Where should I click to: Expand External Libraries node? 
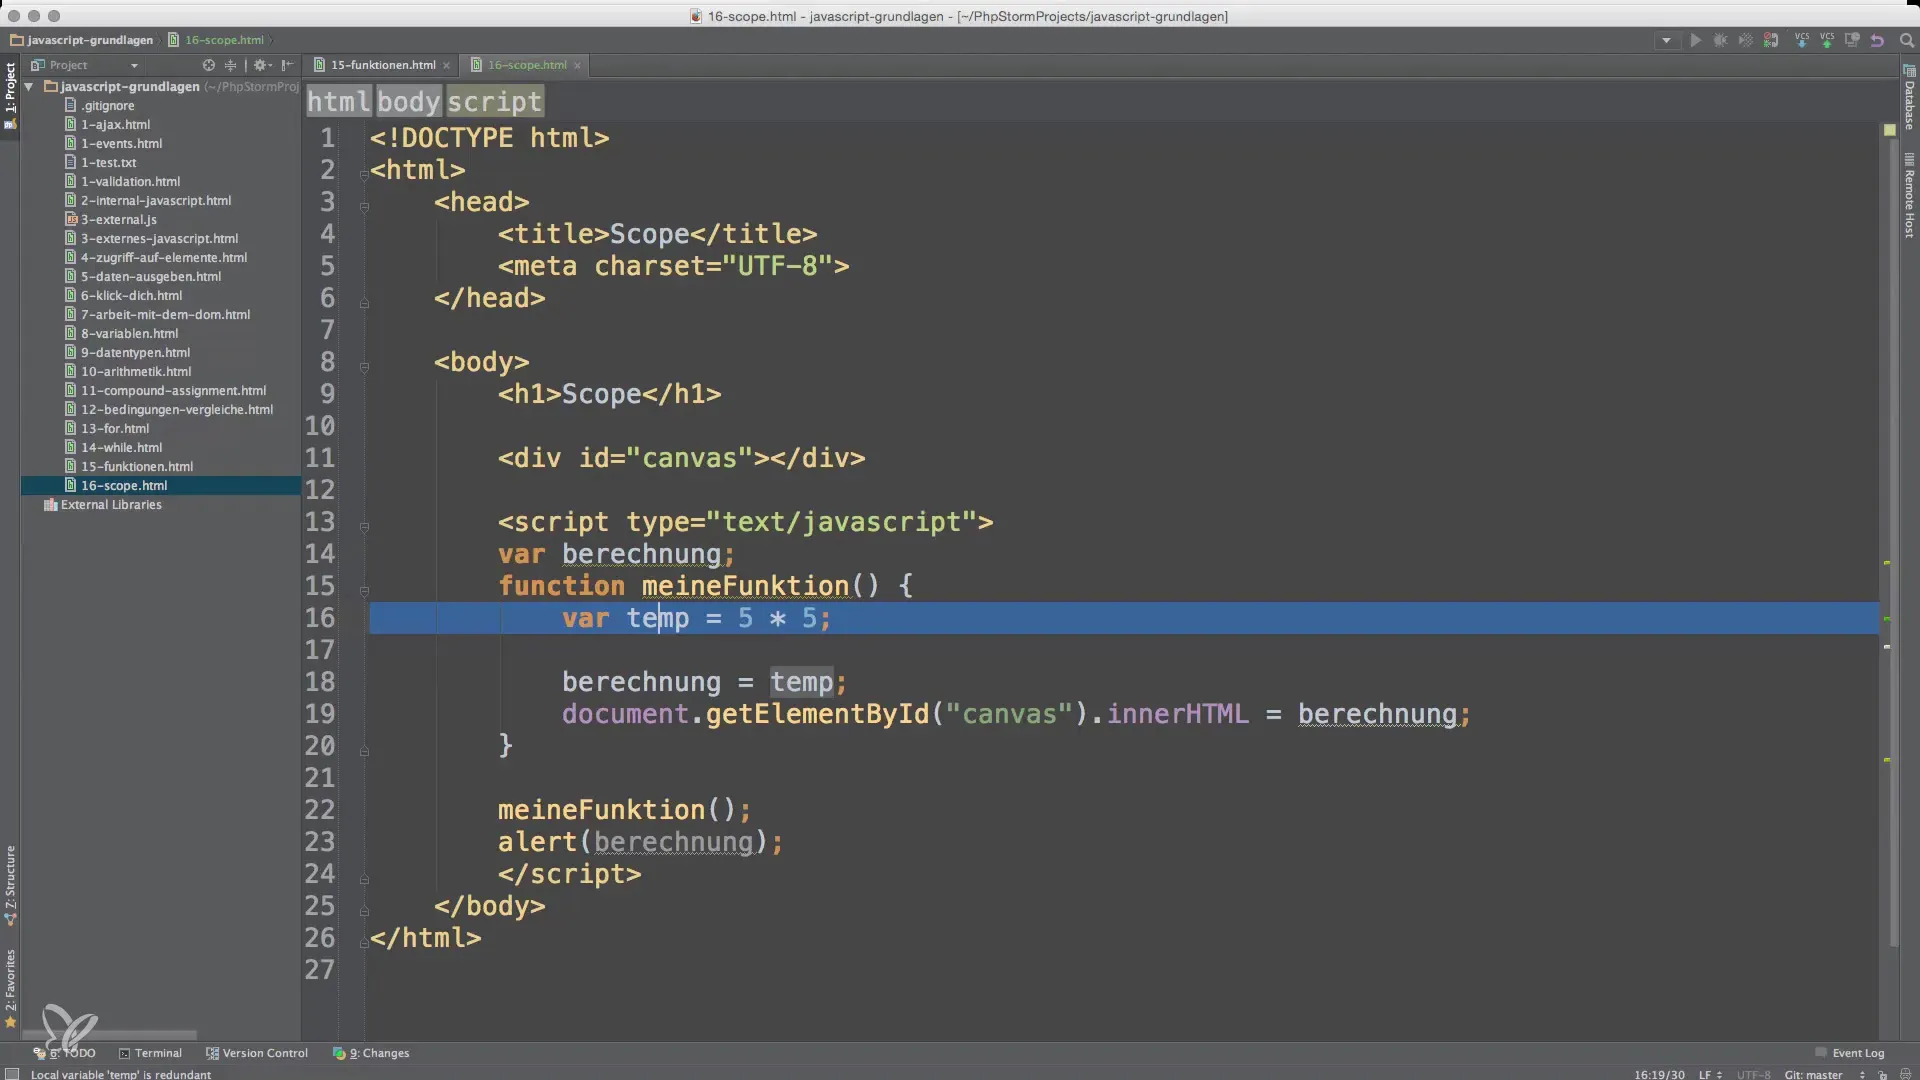click(x=110, y=505)
